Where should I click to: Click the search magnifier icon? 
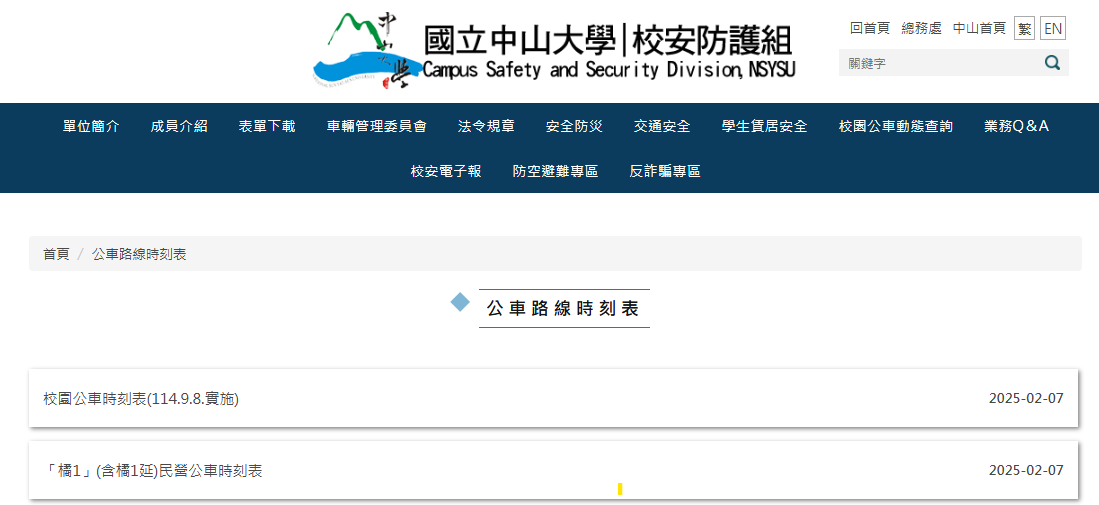click(x=1052, y=63)
